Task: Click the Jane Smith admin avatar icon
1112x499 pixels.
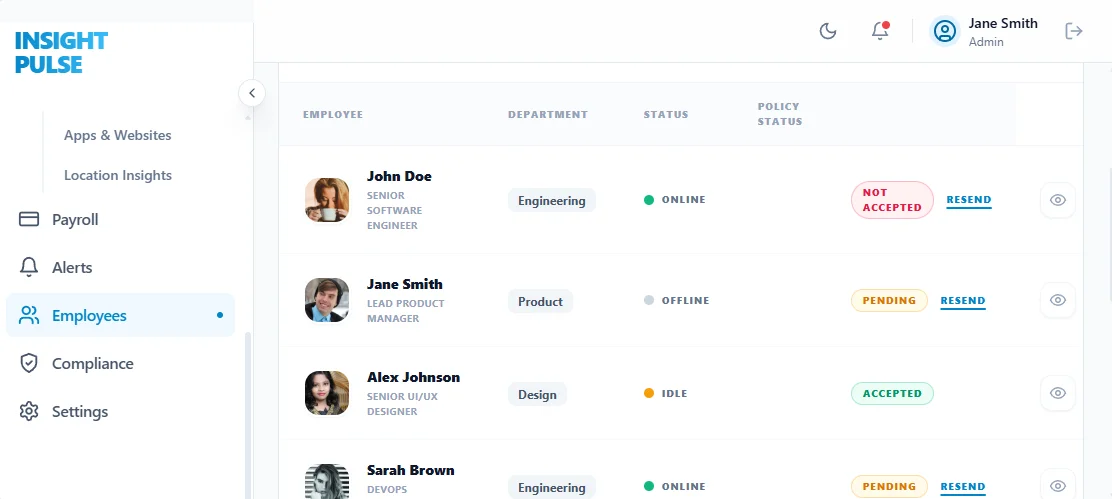Action: tap(945, 31)
